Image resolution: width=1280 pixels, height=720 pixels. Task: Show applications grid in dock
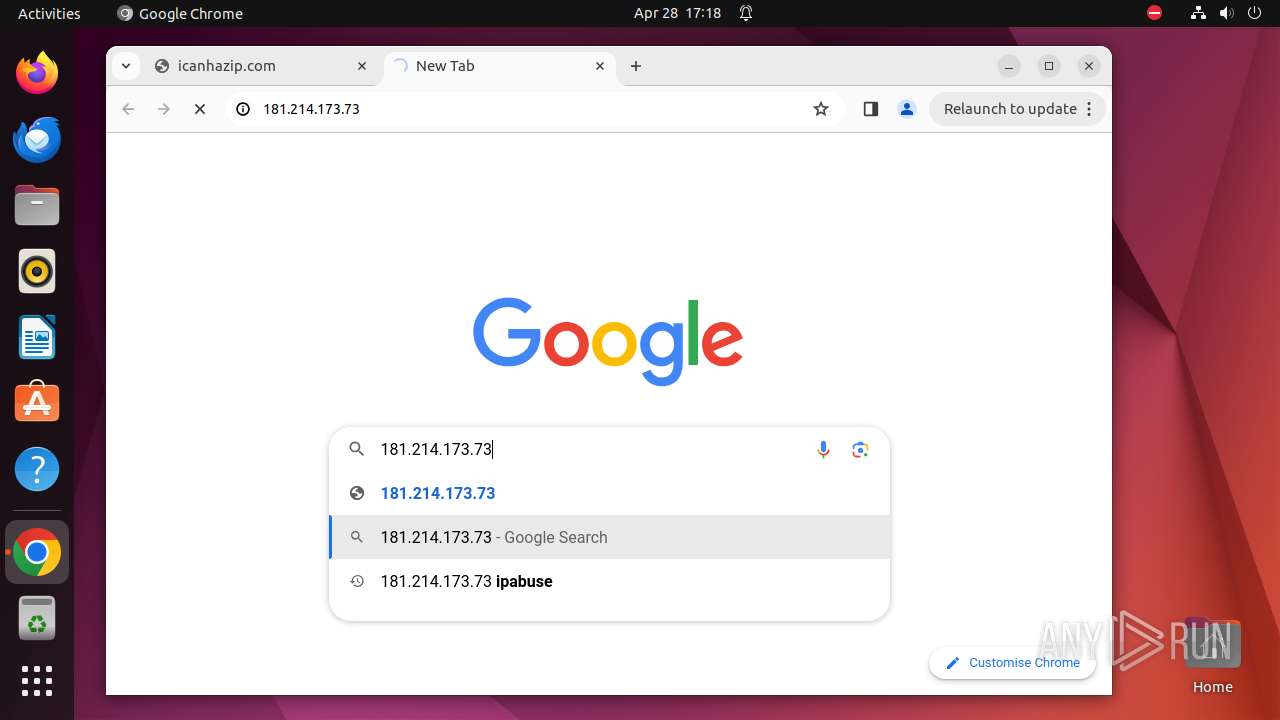(37, 681)
